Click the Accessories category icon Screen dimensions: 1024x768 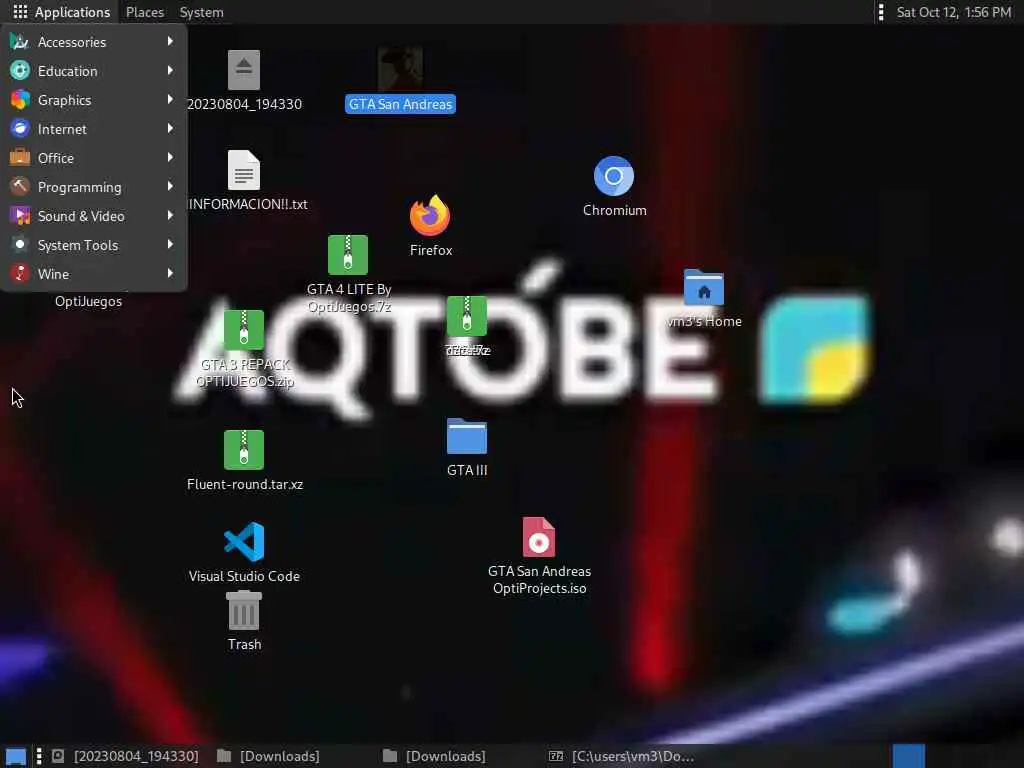tap(20, 42)
